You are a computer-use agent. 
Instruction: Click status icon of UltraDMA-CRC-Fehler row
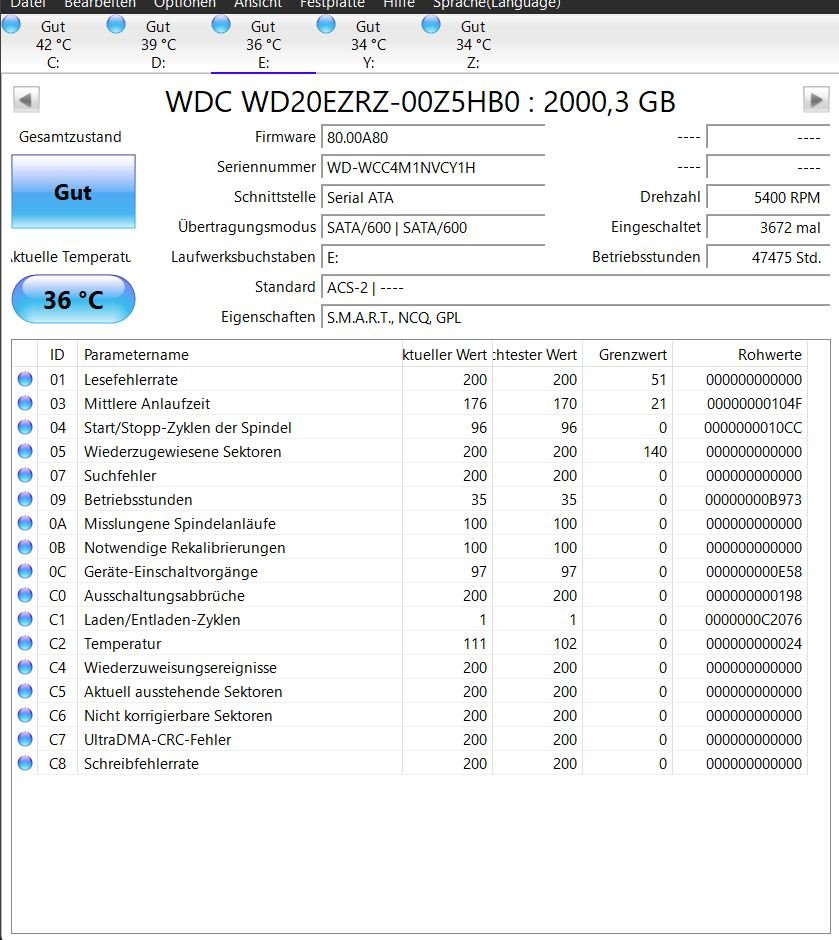[25, 739]
